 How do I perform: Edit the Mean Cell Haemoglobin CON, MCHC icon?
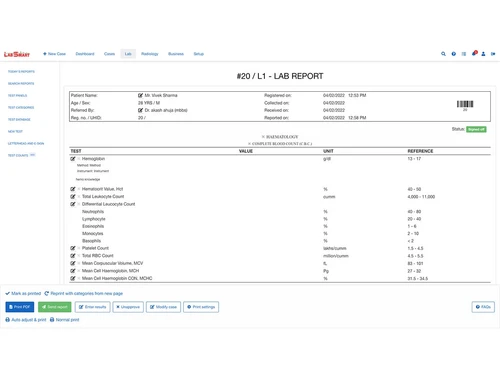click(73, 278)
